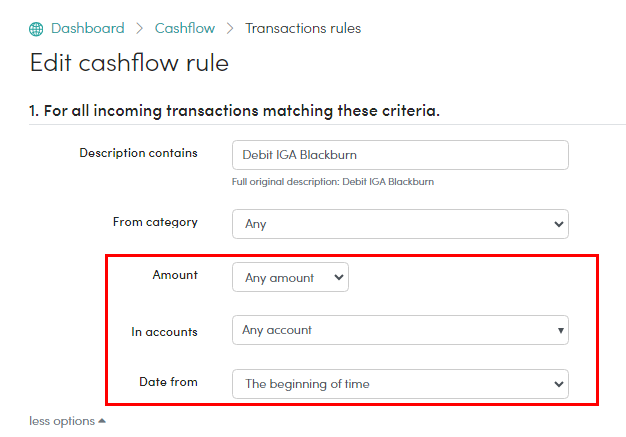This screenshot has width=626, height=437.
Task: Click the chevron arrow in Date from field
Action: pyautogui.click(x=559, y=384)
